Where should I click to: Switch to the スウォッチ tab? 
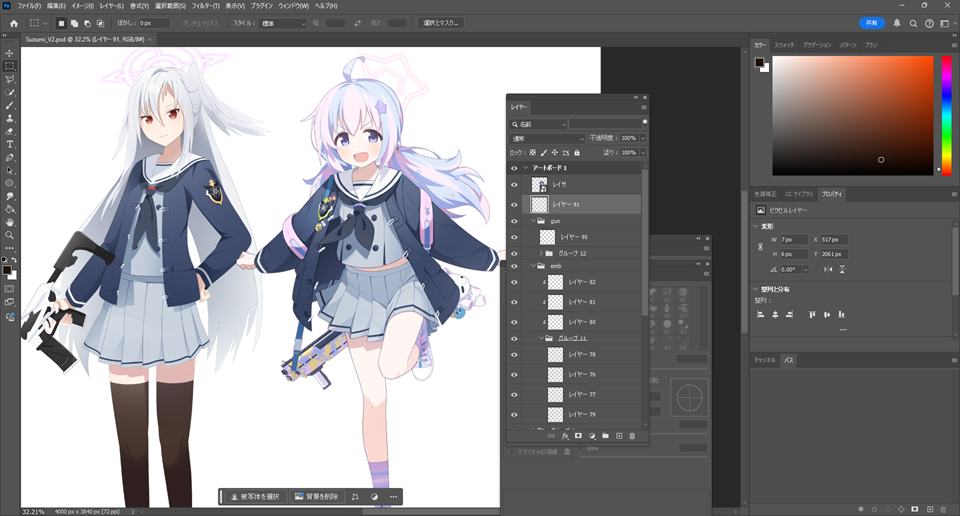pyautogui.click(x=785, y=45)
